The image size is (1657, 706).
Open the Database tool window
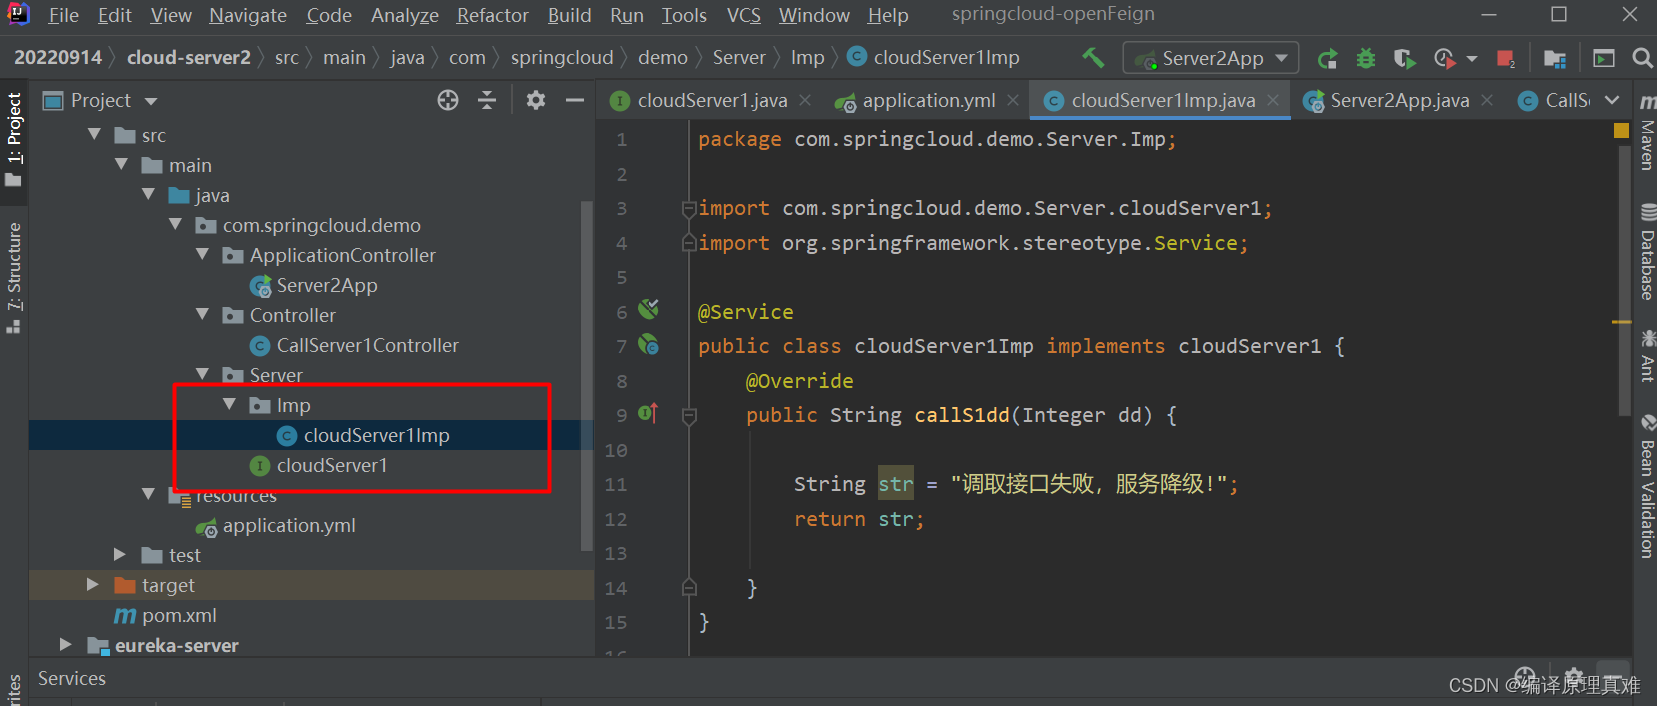(x=1646, y=252)
